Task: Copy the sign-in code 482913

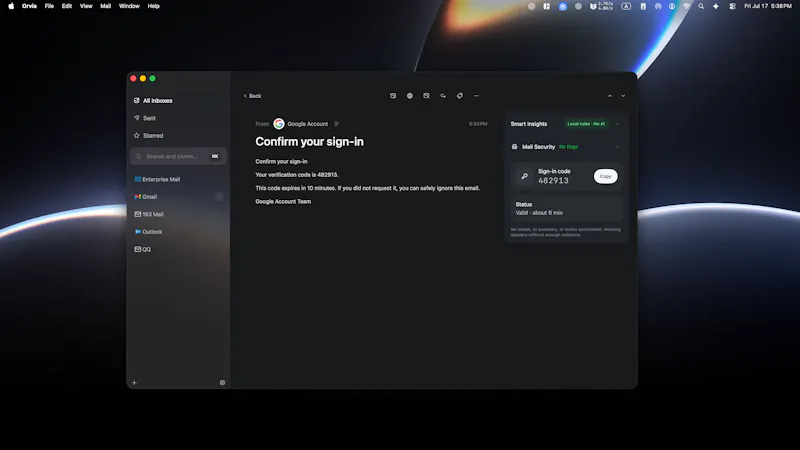Action: pos(606,176)
